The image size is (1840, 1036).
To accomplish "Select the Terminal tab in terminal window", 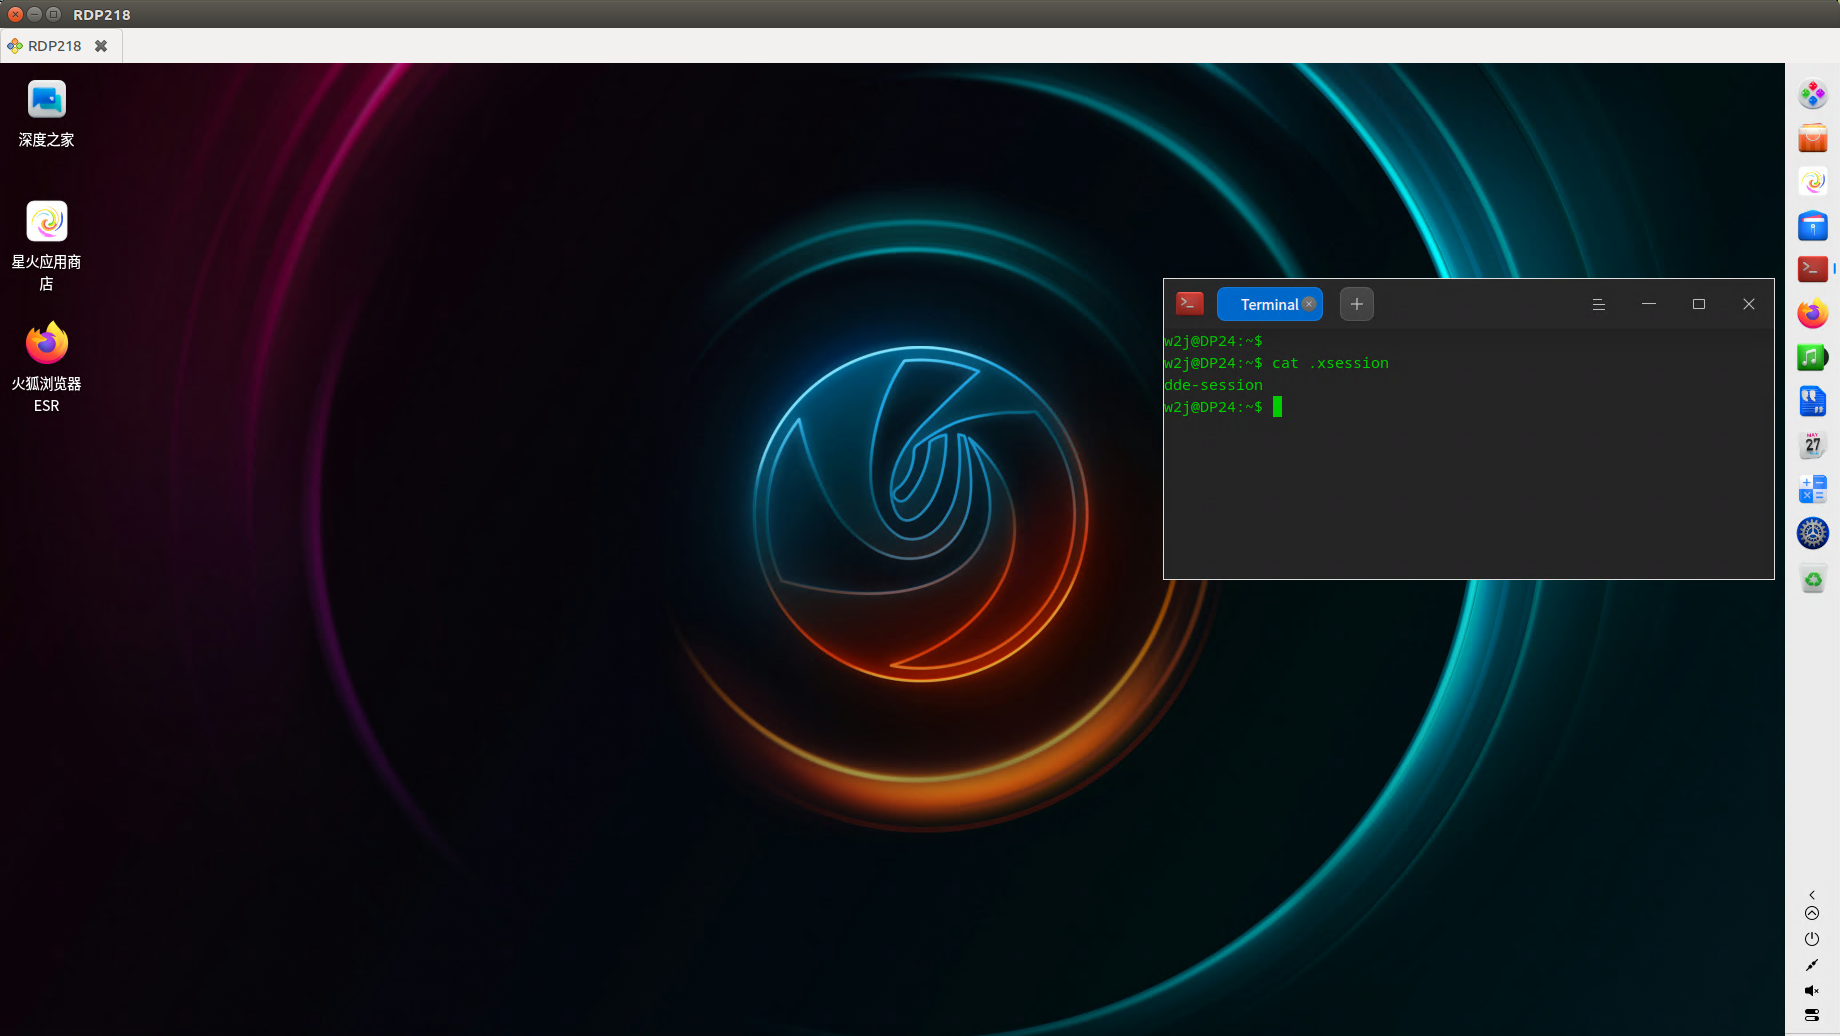I will coord(1269,304).
